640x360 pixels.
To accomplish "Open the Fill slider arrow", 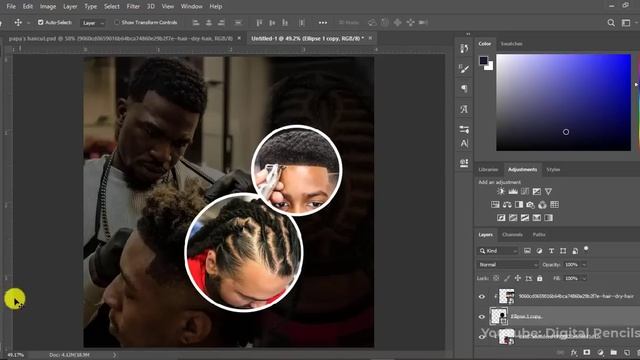I will pos(584,278).
